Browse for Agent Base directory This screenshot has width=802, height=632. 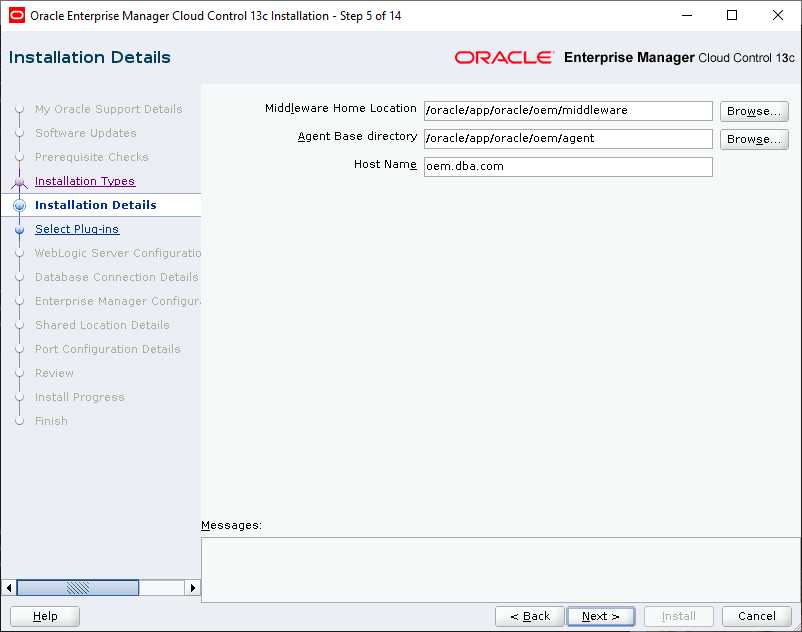point(754,139)
